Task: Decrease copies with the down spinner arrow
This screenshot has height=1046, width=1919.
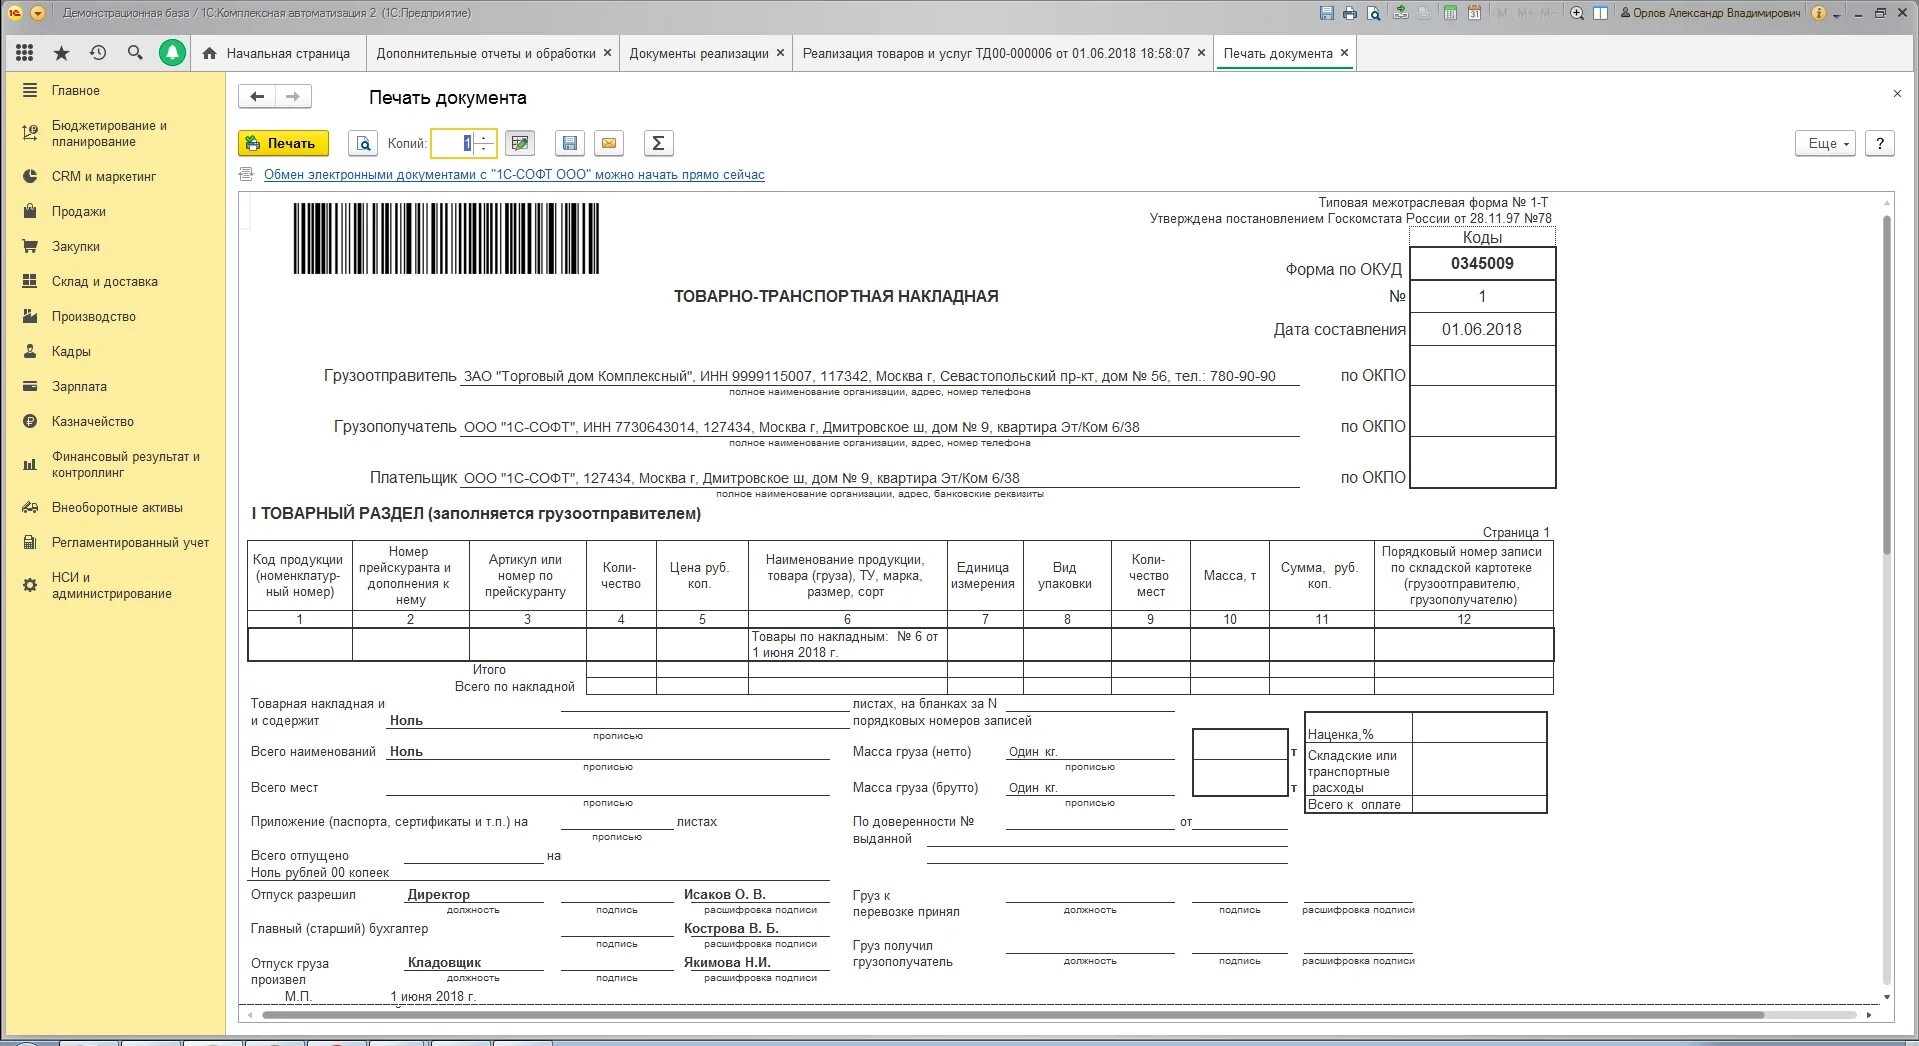Action: click(x=484, y=149)
